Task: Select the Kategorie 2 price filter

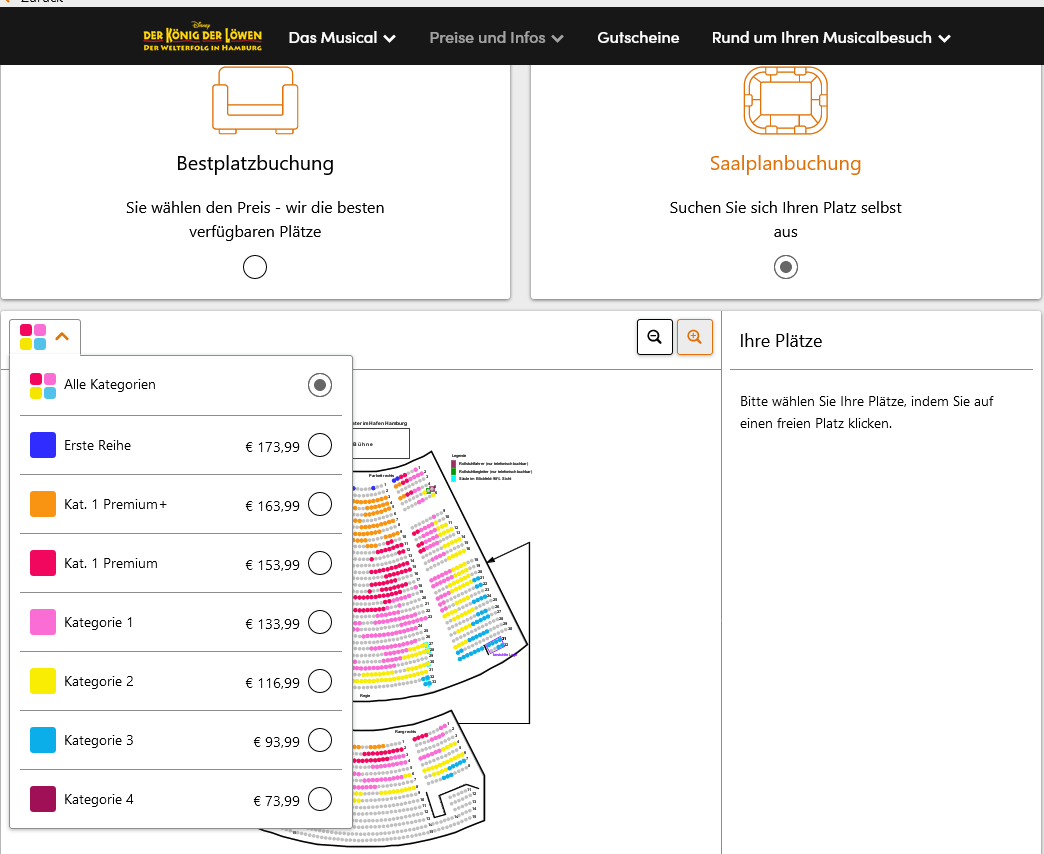Action: click(319, 681)
